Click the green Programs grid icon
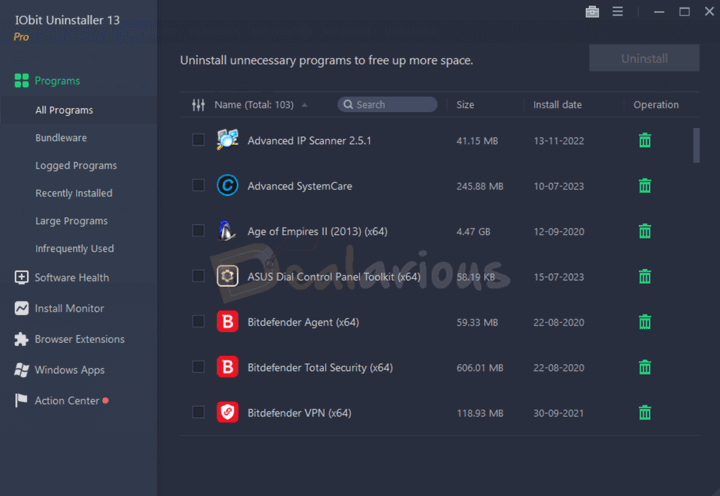 (x=21, y=81)
